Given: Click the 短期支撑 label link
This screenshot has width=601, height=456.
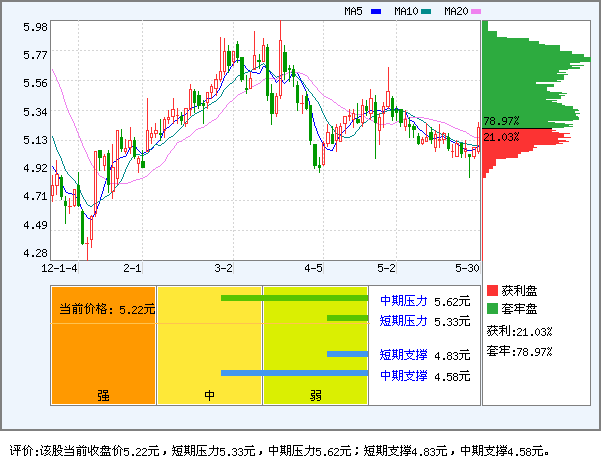Looking at the screenshot, I should (x=404, y=354).
